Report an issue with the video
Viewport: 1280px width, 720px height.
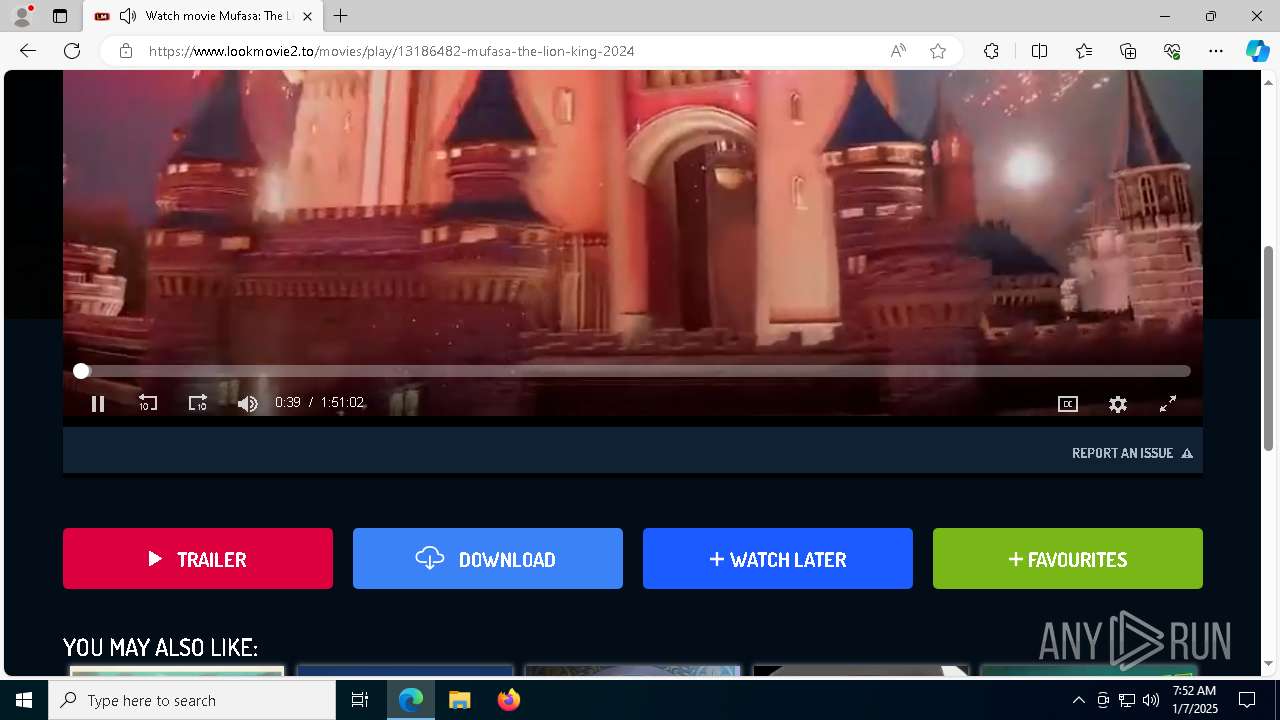click(x=1132, y=453)
